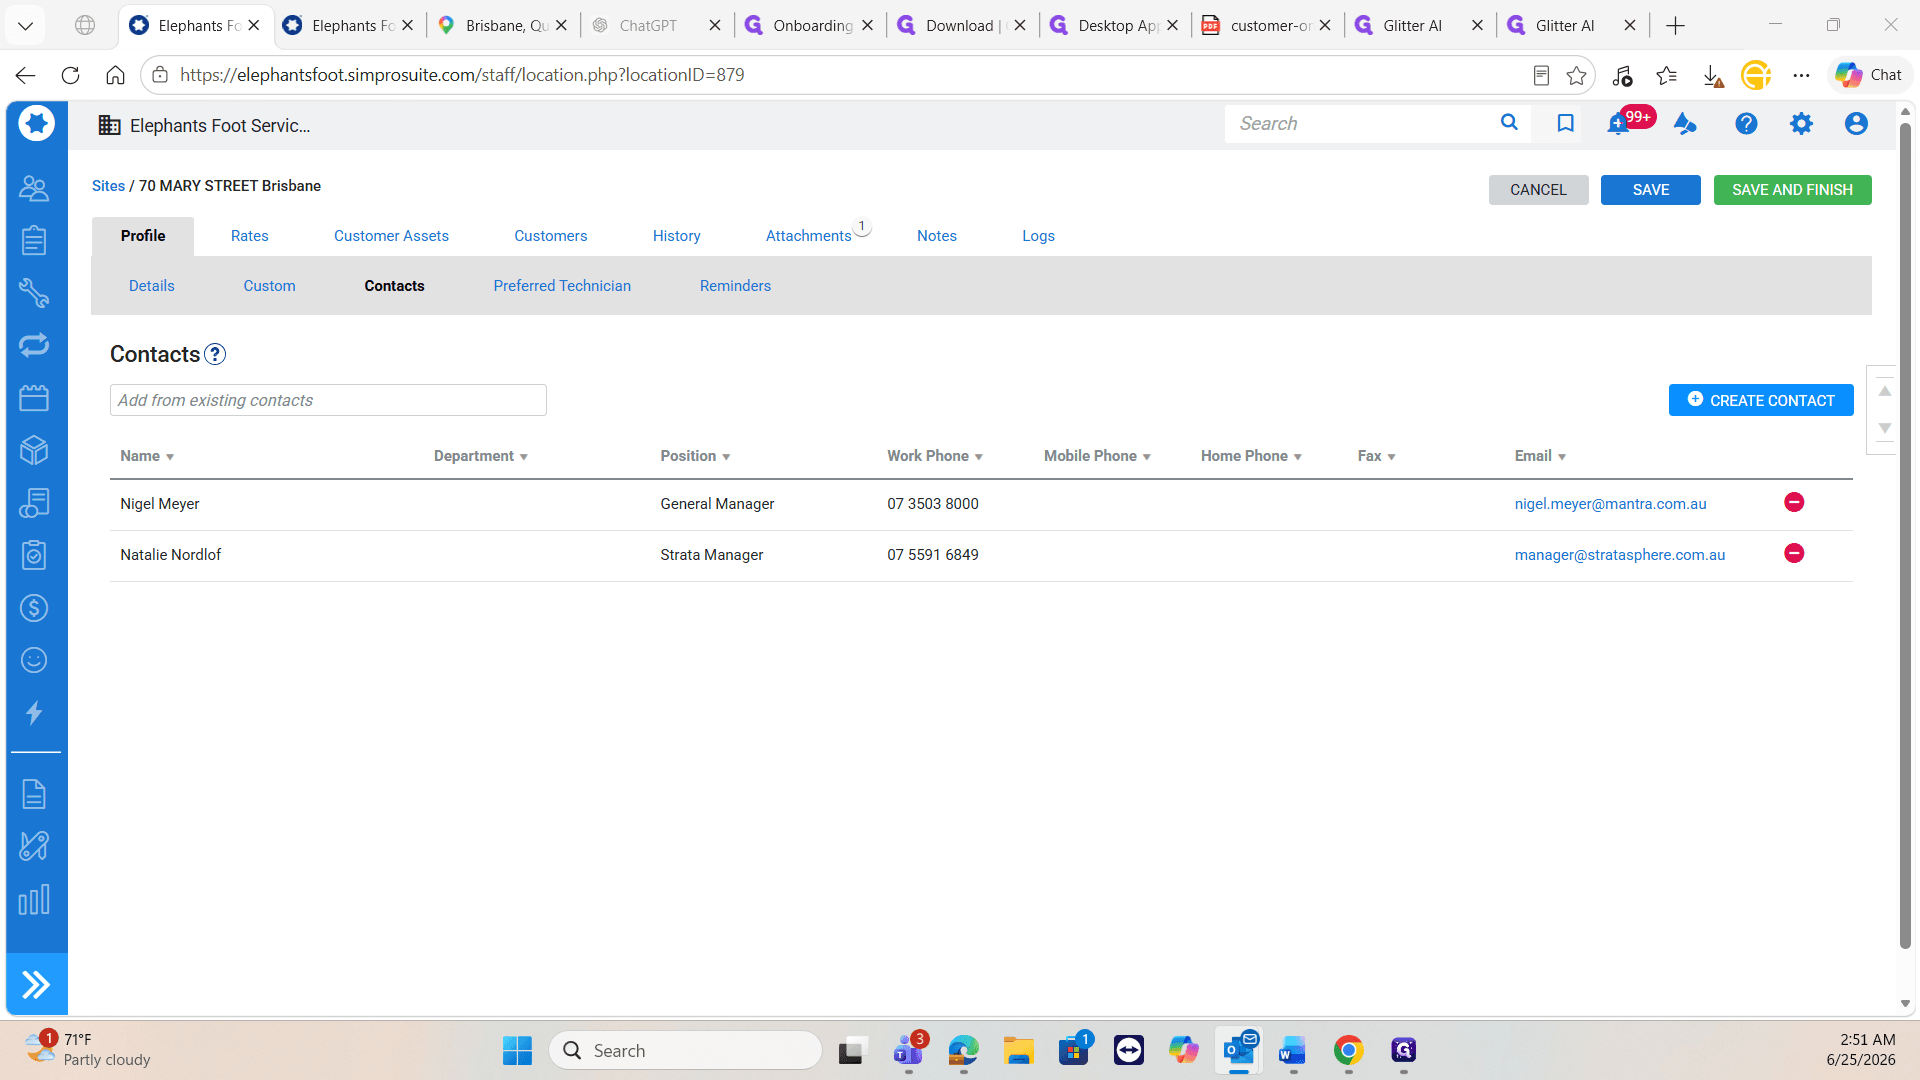Click the page vertical scrollbar
Screen dimensions: 1920x1080
pyautogui.click(x=1905, y=535)
